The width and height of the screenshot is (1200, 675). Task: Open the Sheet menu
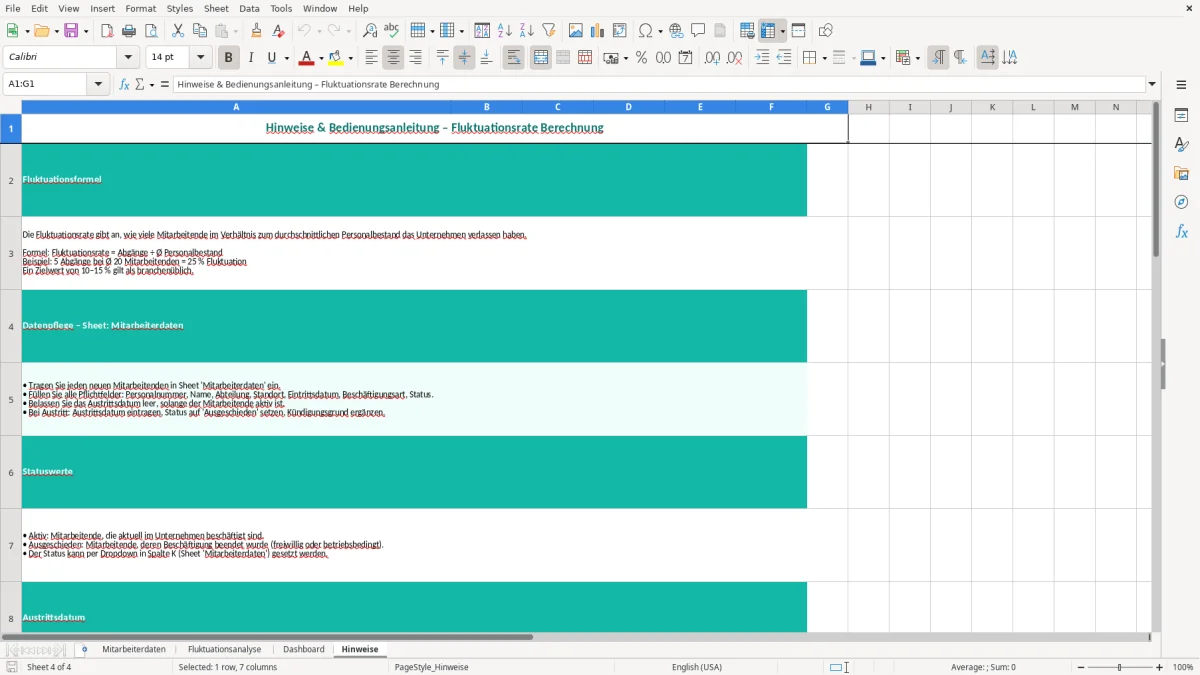point(216,8)
